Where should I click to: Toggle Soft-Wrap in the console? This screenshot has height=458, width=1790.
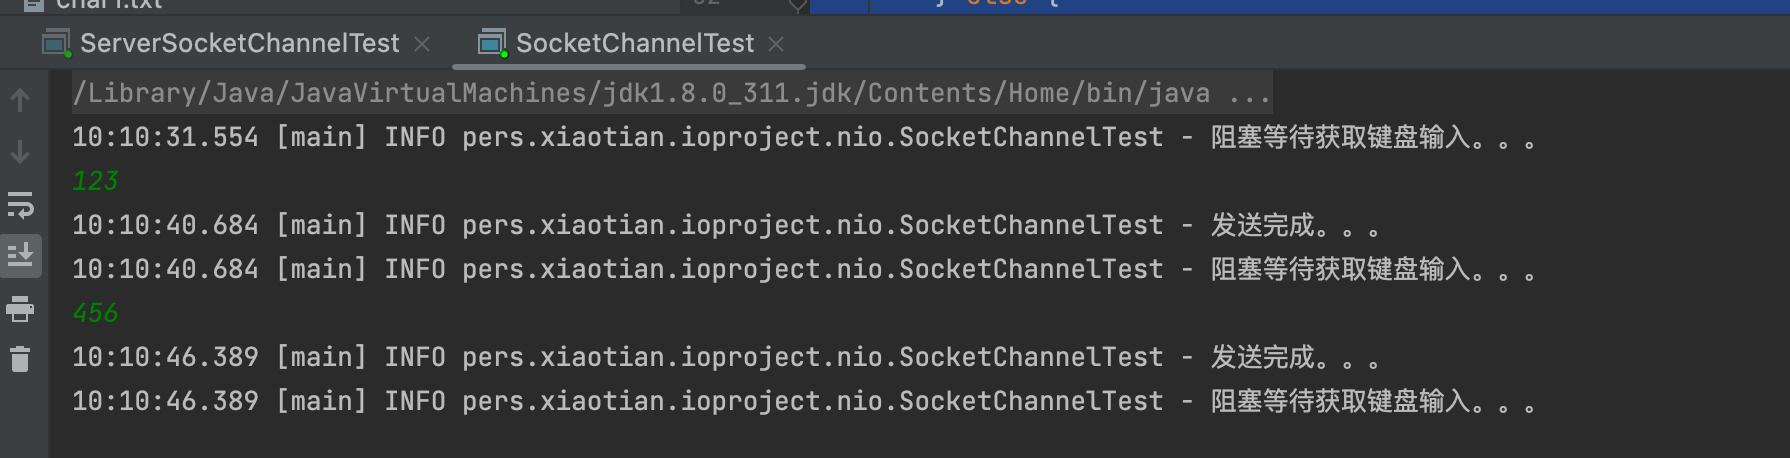click(x=20, y=205)
